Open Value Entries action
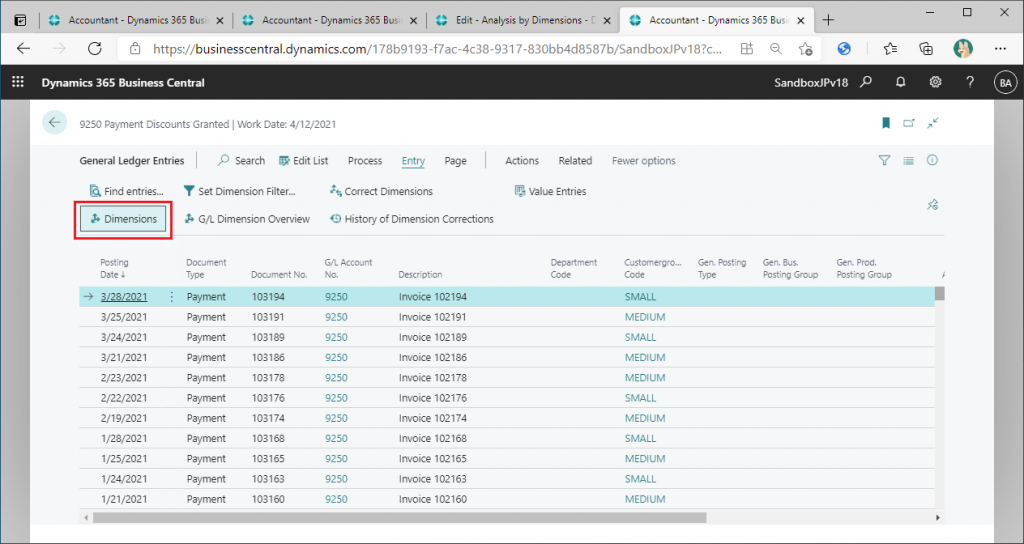 (551, 191)
